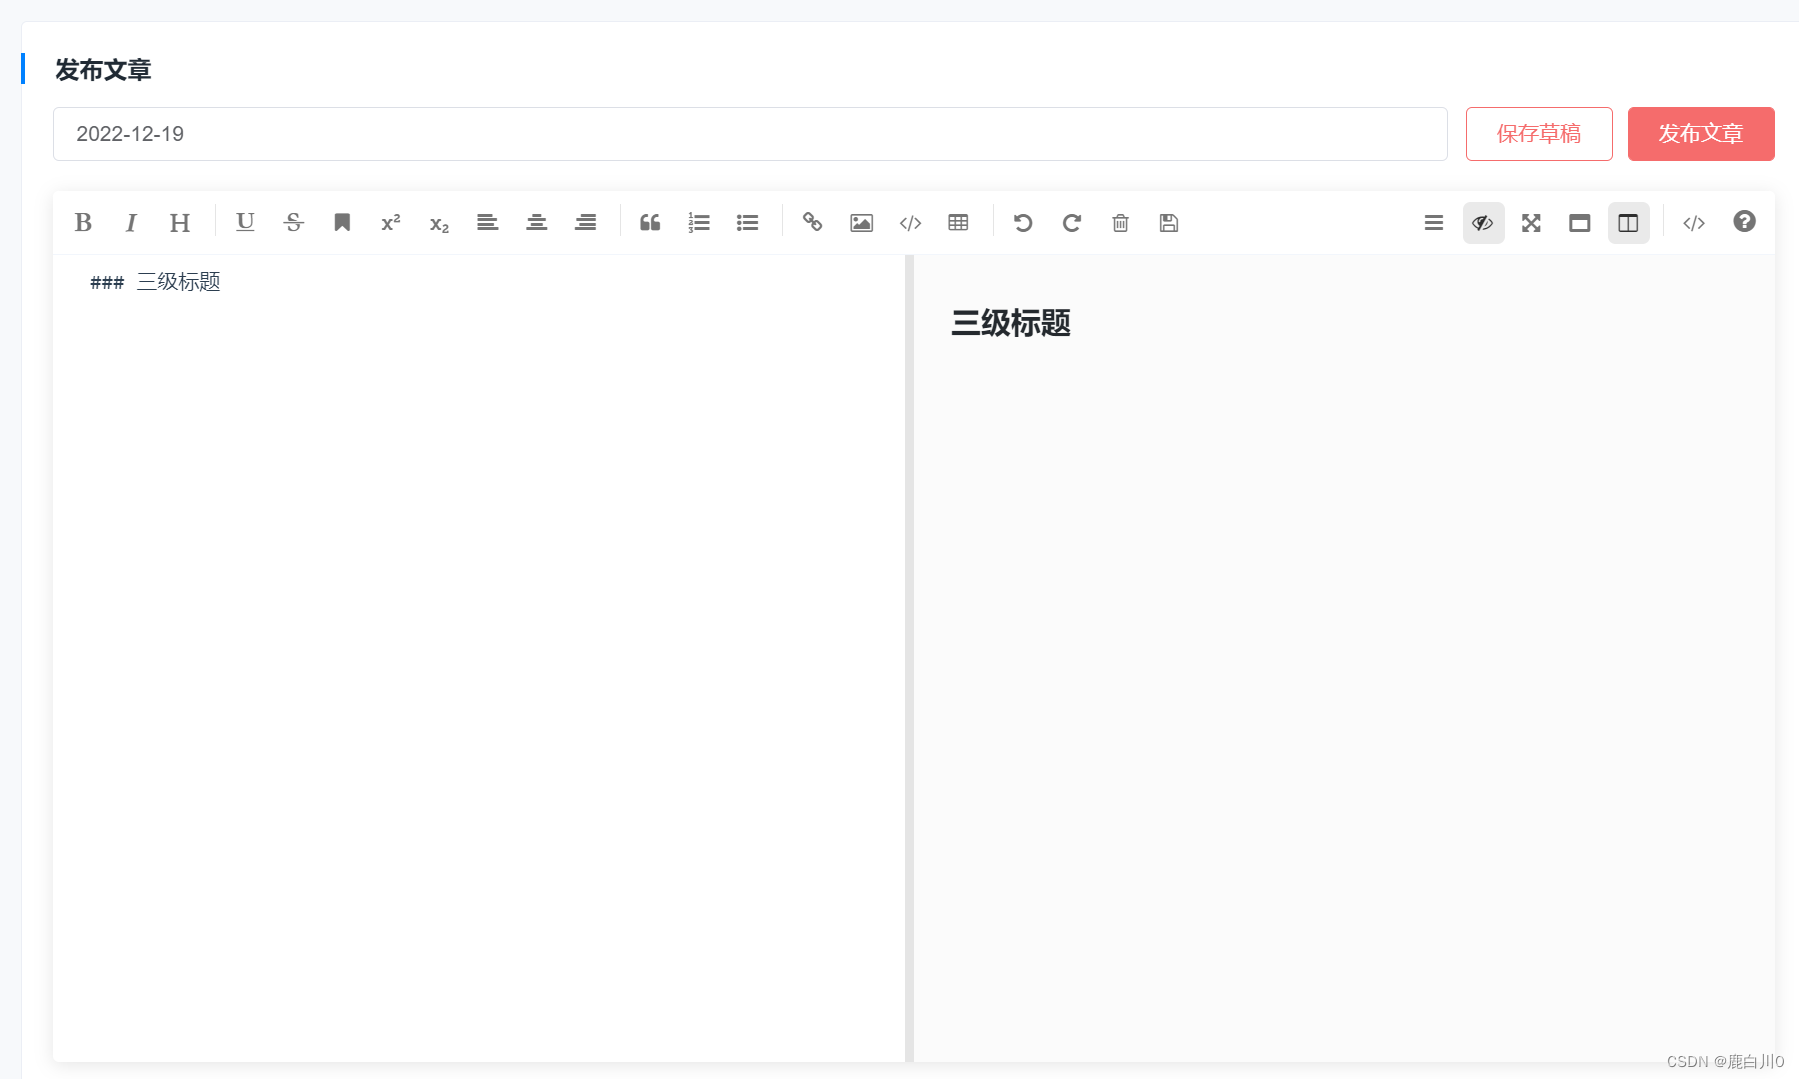1799x1079 pixels.
Task: Toggle single/double column view
Action: point(1628,222)
